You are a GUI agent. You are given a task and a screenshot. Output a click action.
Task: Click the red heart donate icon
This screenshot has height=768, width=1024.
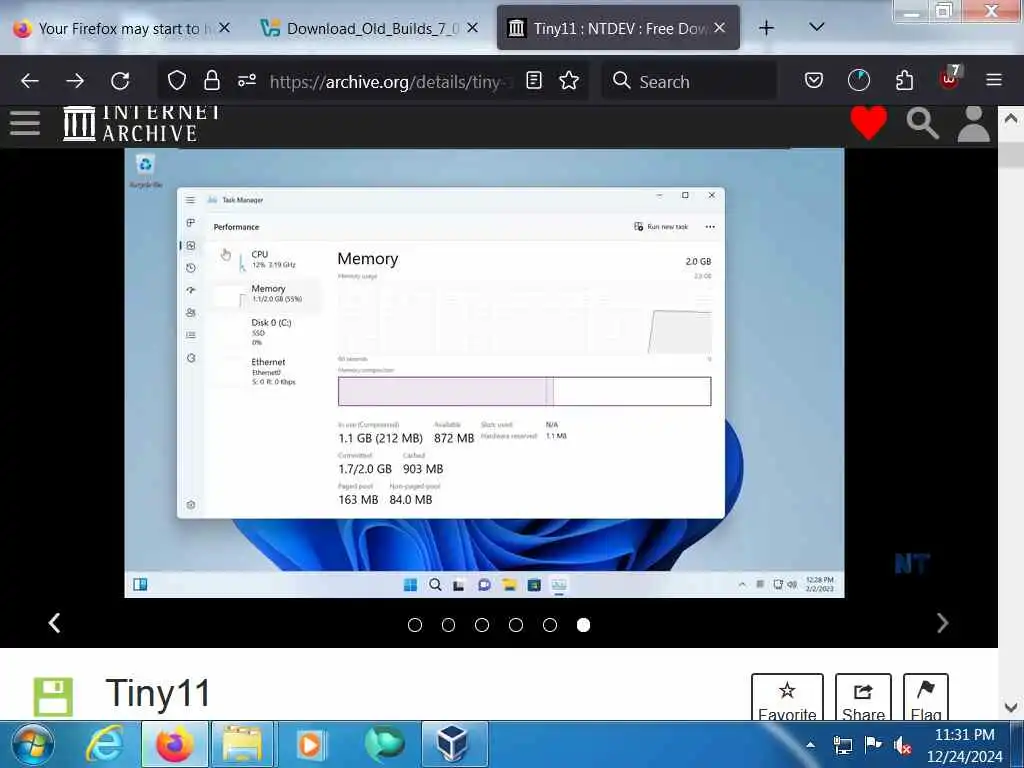pos(869,122)
